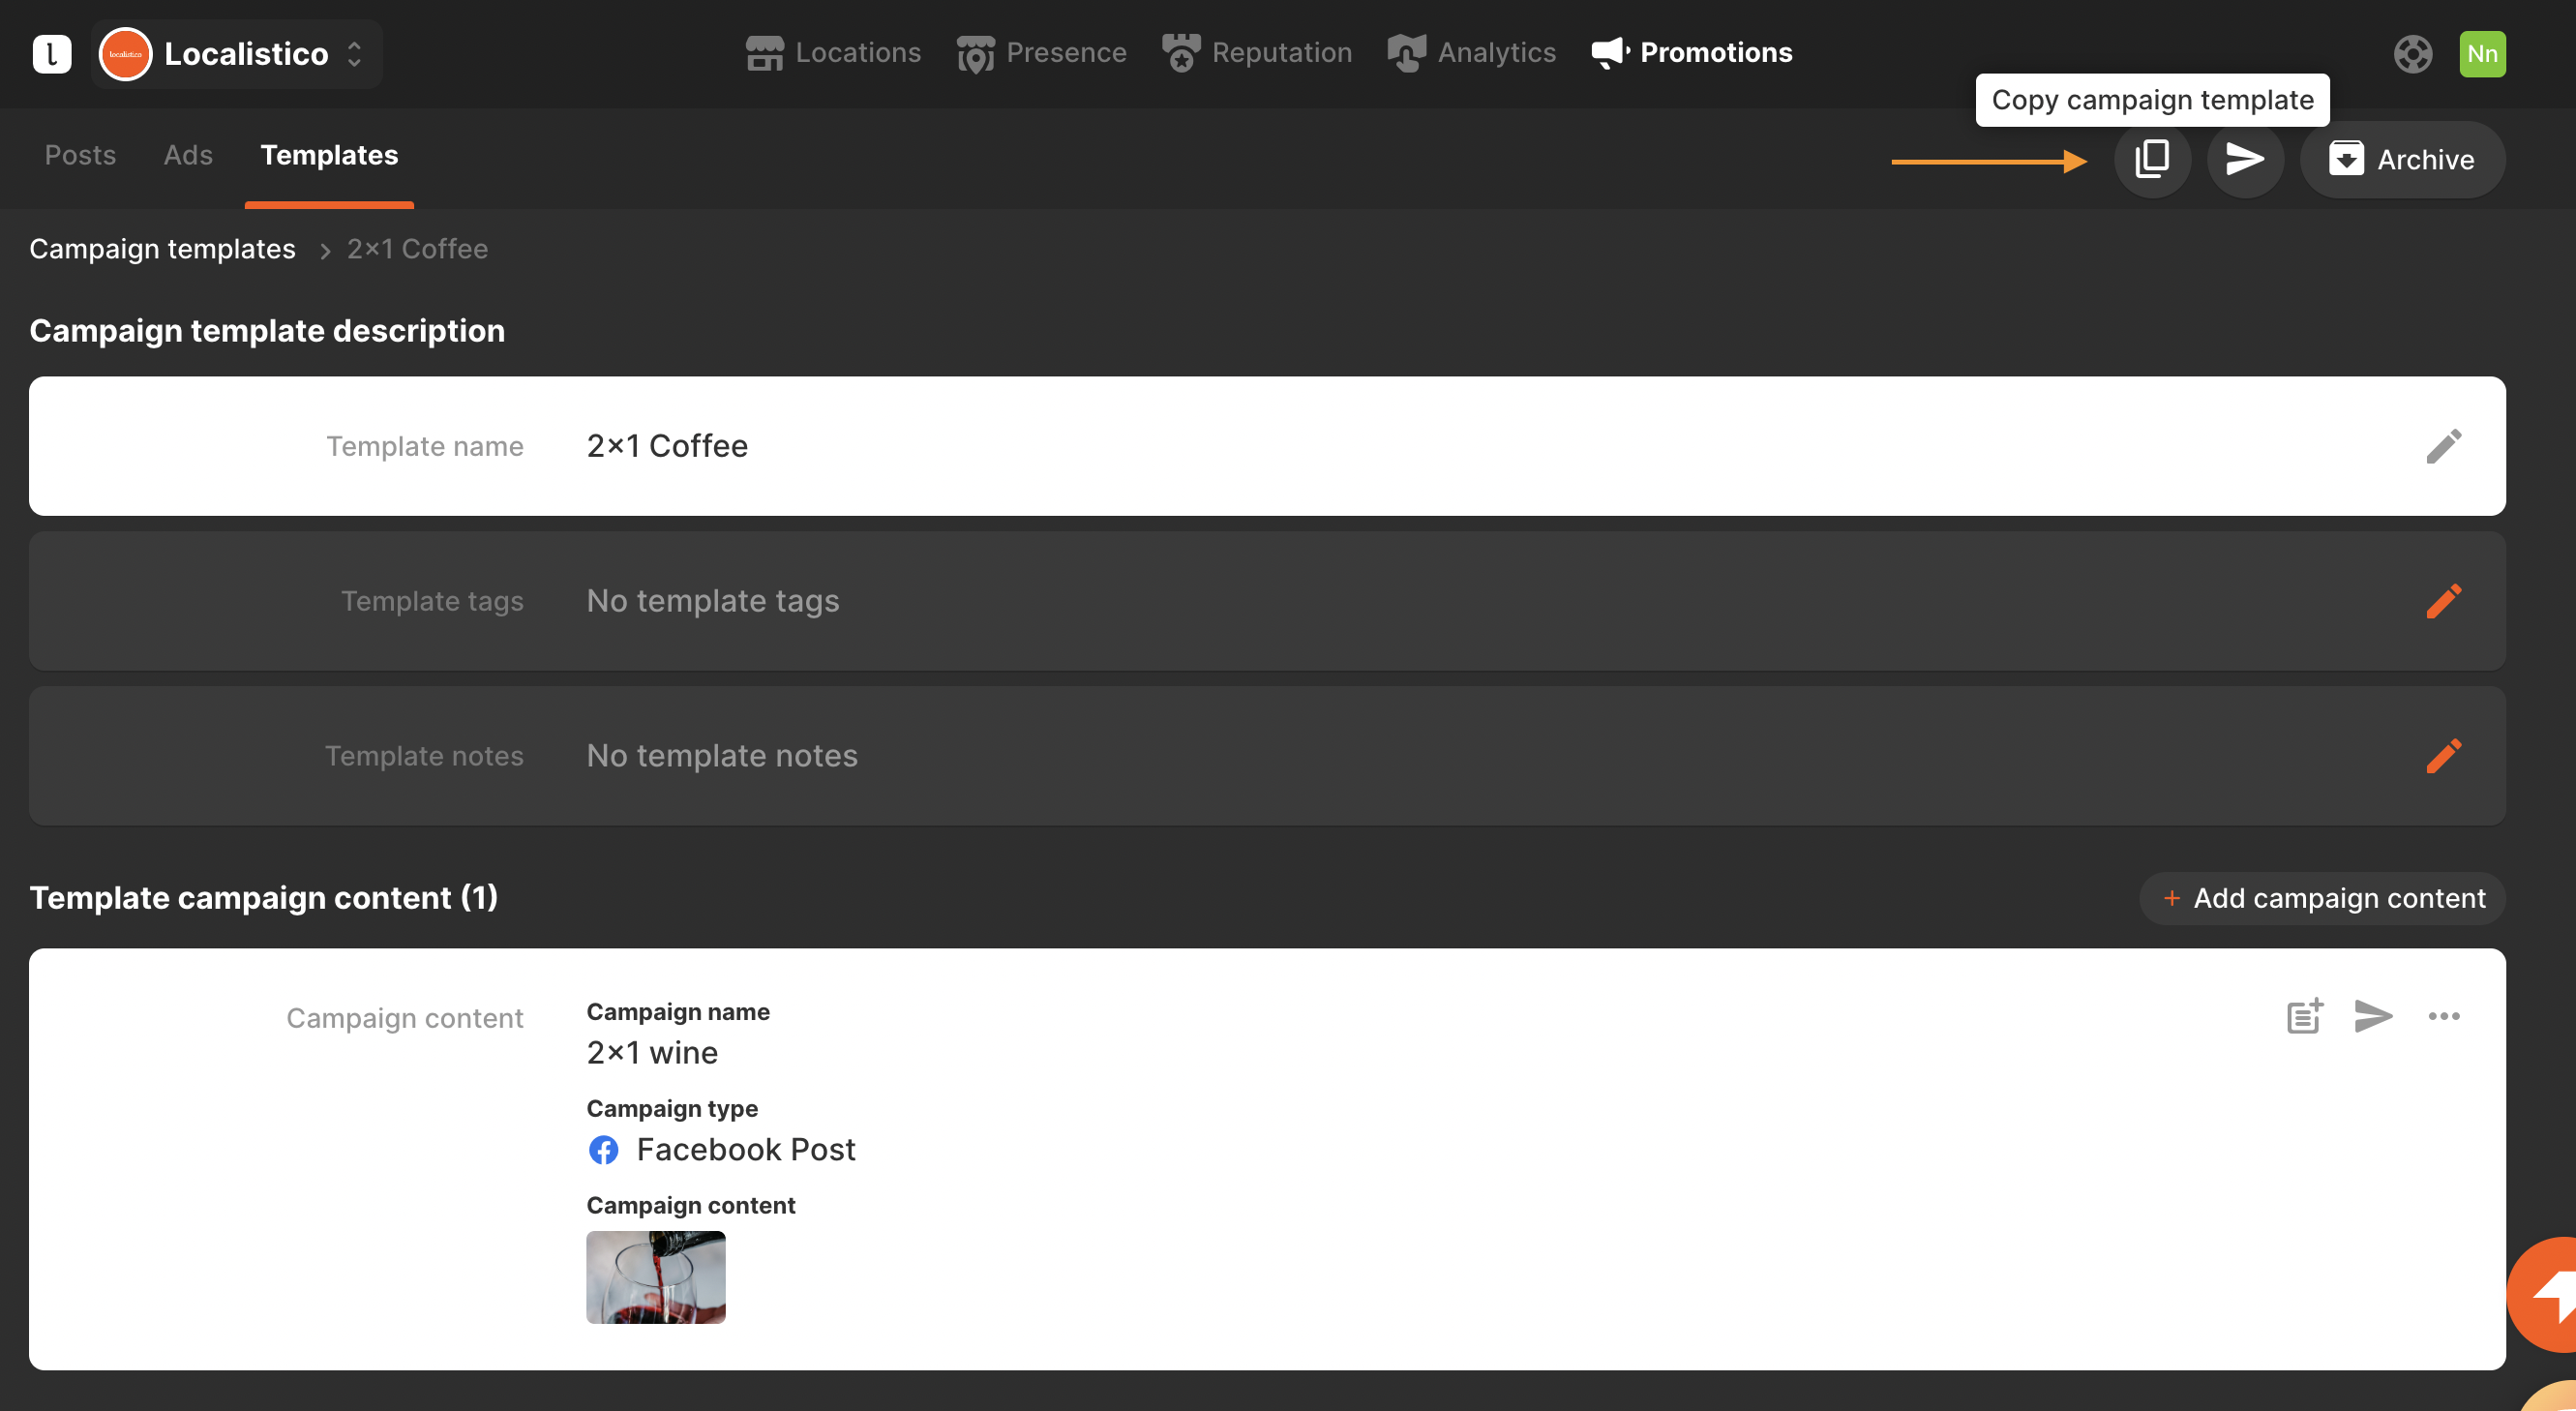
Task: Click the Facebook Post campaign type text
Action: coord(746,1150)
